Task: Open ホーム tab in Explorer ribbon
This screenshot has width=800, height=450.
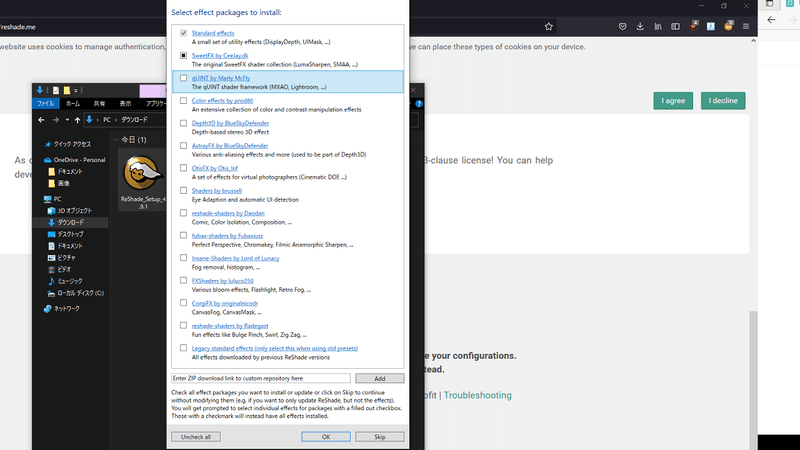Action: (72, 104)
